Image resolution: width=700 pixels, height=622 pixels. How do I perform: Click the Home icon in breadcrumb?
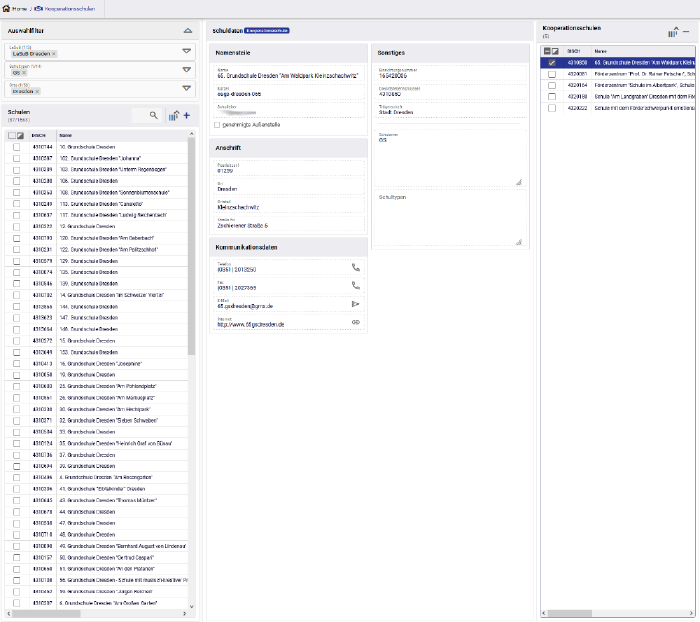coord(6,7)
